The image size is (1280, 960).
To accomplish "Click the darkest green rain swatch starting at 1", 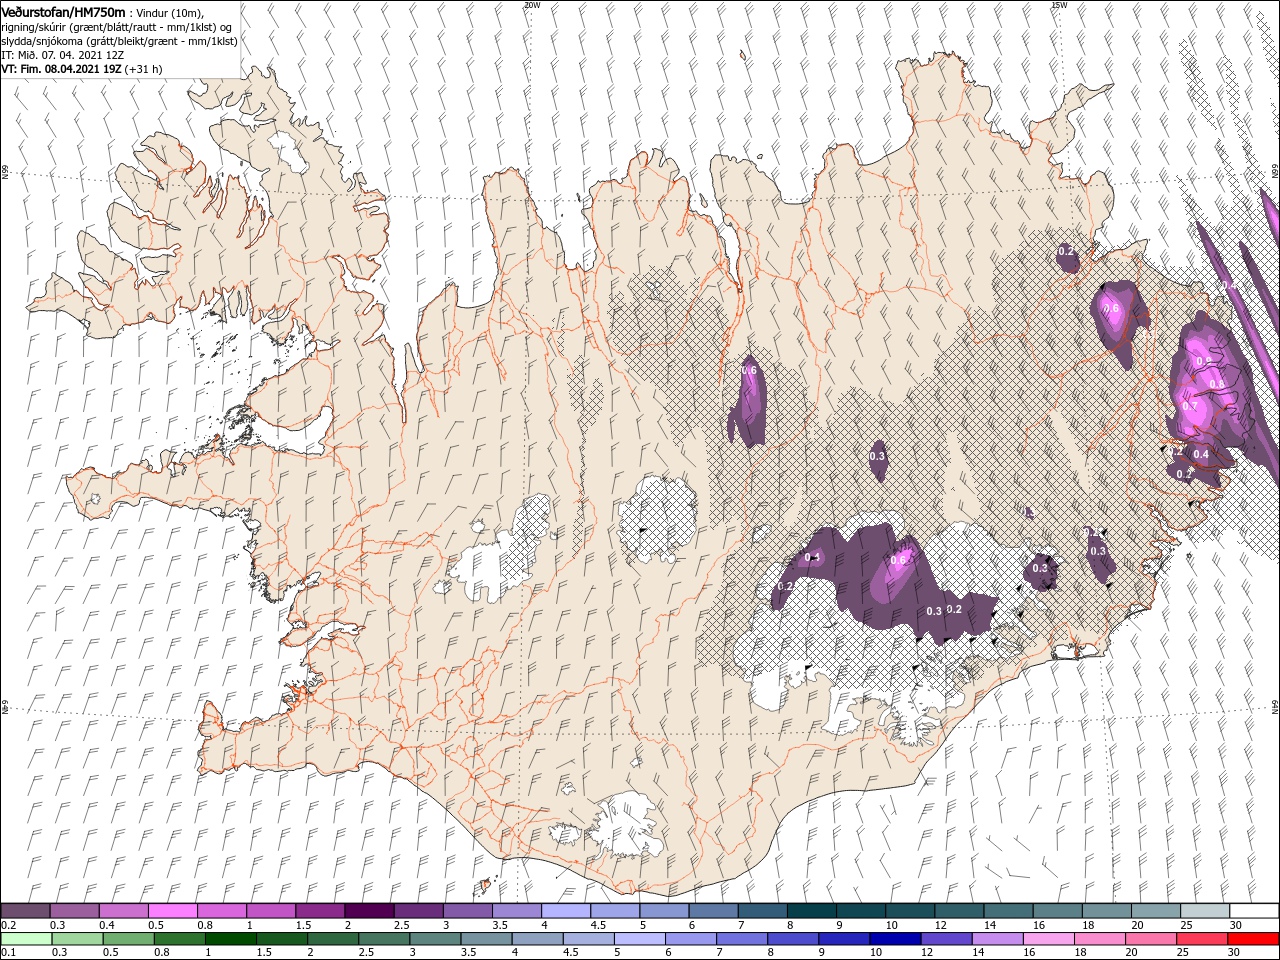I will pos(230,938).
